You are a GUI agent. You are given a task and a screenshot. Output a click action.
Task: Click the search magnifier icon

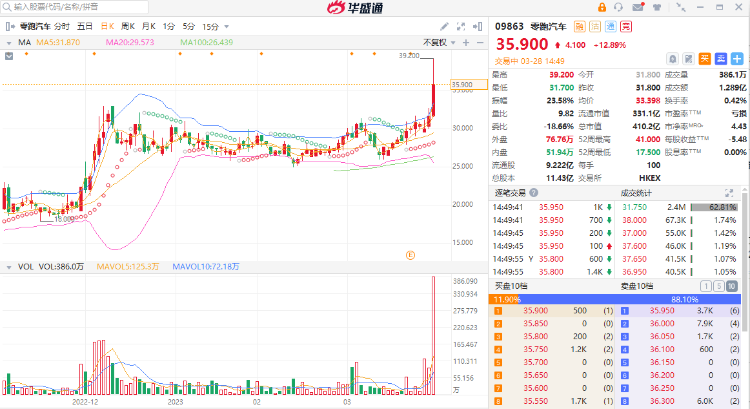7,7
